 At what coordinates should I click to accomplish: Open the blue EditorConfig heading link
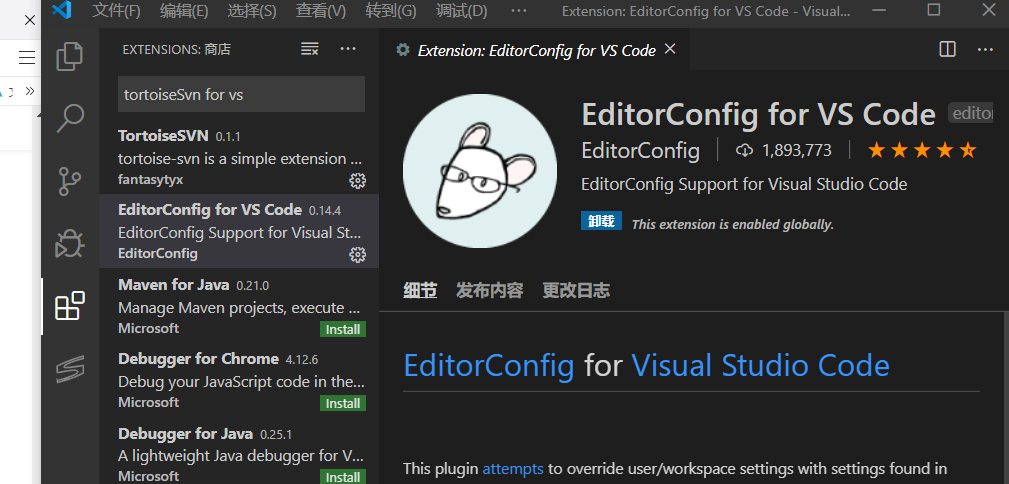pyautogui.click(x=488, y=365)
